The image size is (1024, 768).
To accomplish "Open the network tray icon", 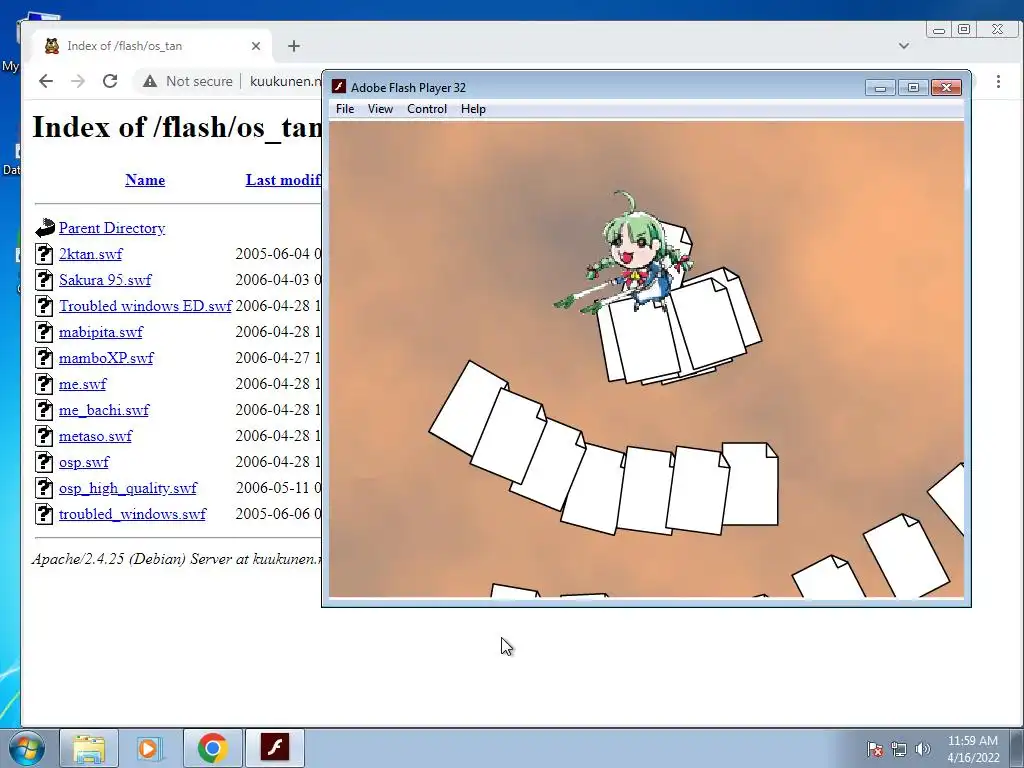I will (x=899, y=749).
